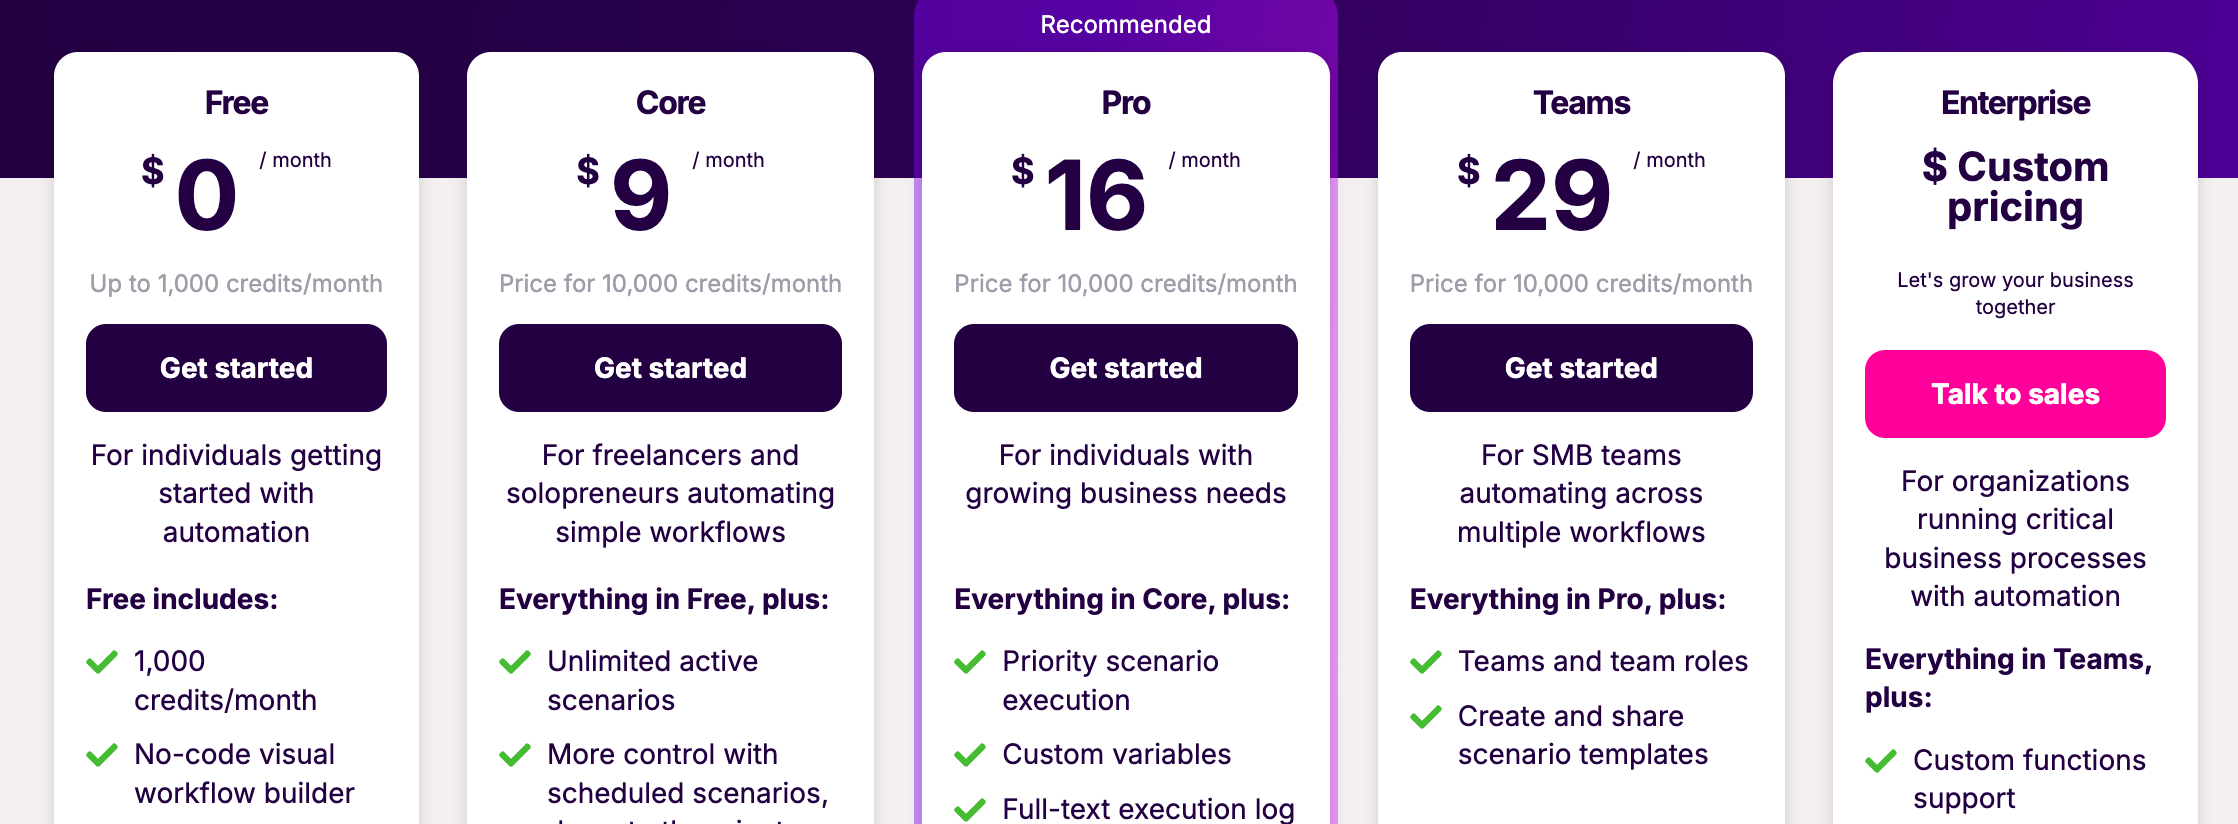Screen dimensions: 2238x824
Task: Select the Recommended banner above Pro
Action: point(1126,25)
